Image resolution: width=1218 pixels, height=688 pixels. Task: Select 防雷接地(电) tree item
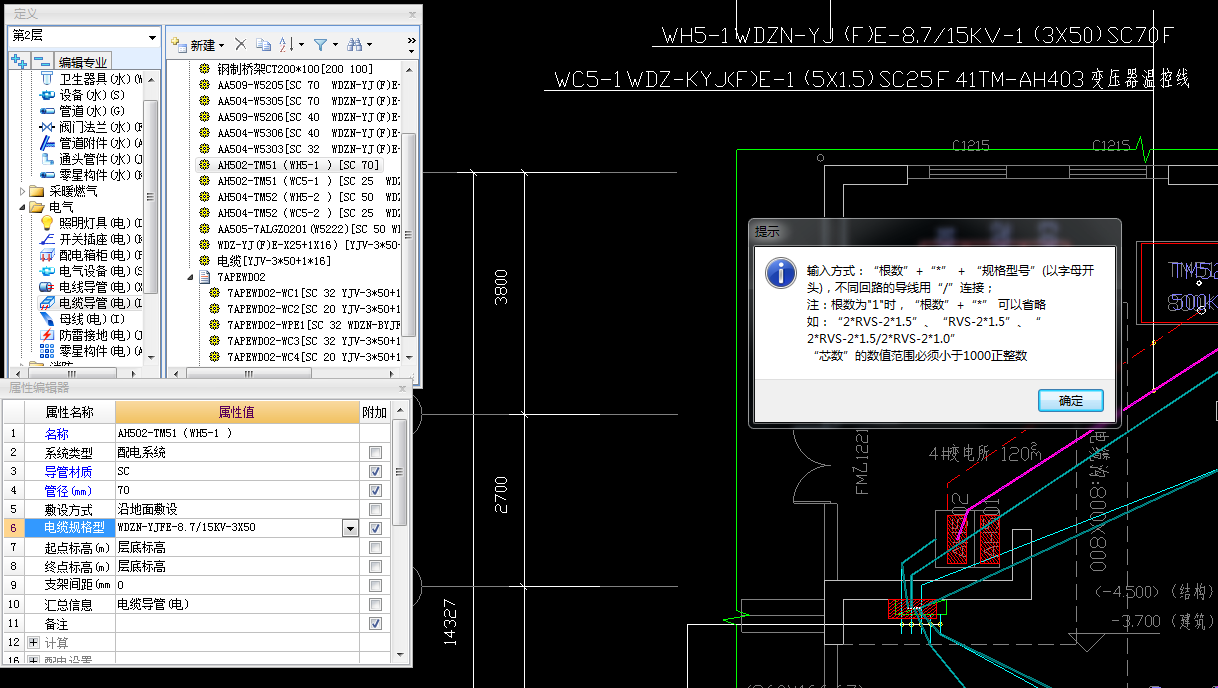pyautogui.click(x=92, y=335)
